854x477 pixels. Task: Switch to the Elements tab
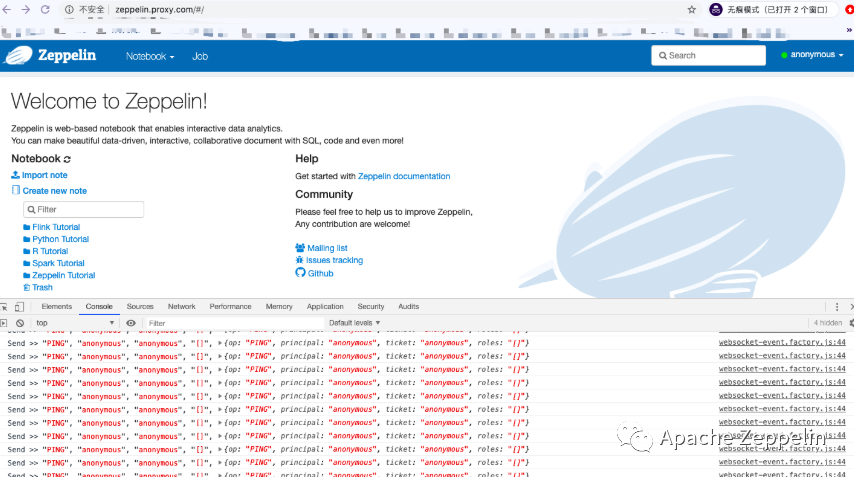pyautogui.click(x=57, y=307)
